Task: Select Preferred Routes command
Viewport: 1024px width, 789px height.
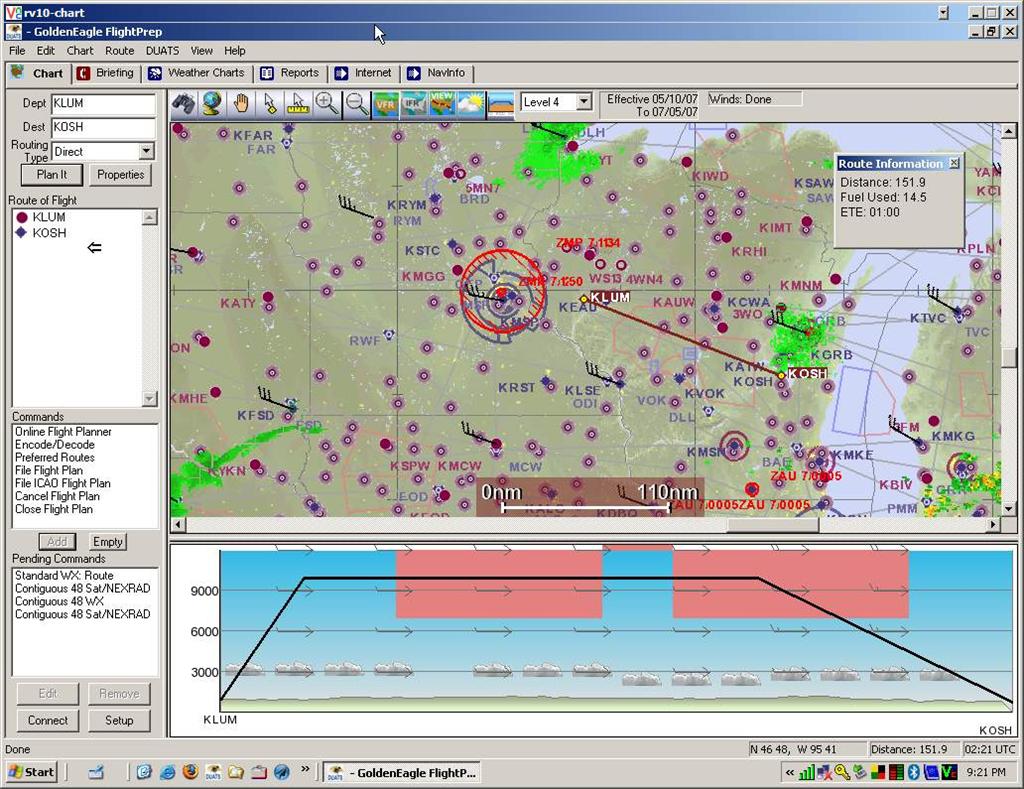Action: (55, 458)
